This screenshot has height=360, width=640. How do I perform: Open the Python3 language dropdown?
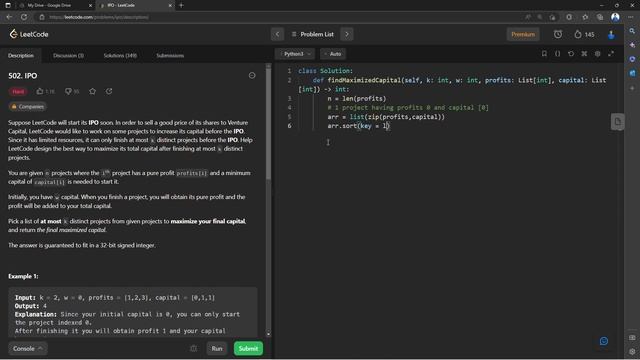(x=295, y=54)
